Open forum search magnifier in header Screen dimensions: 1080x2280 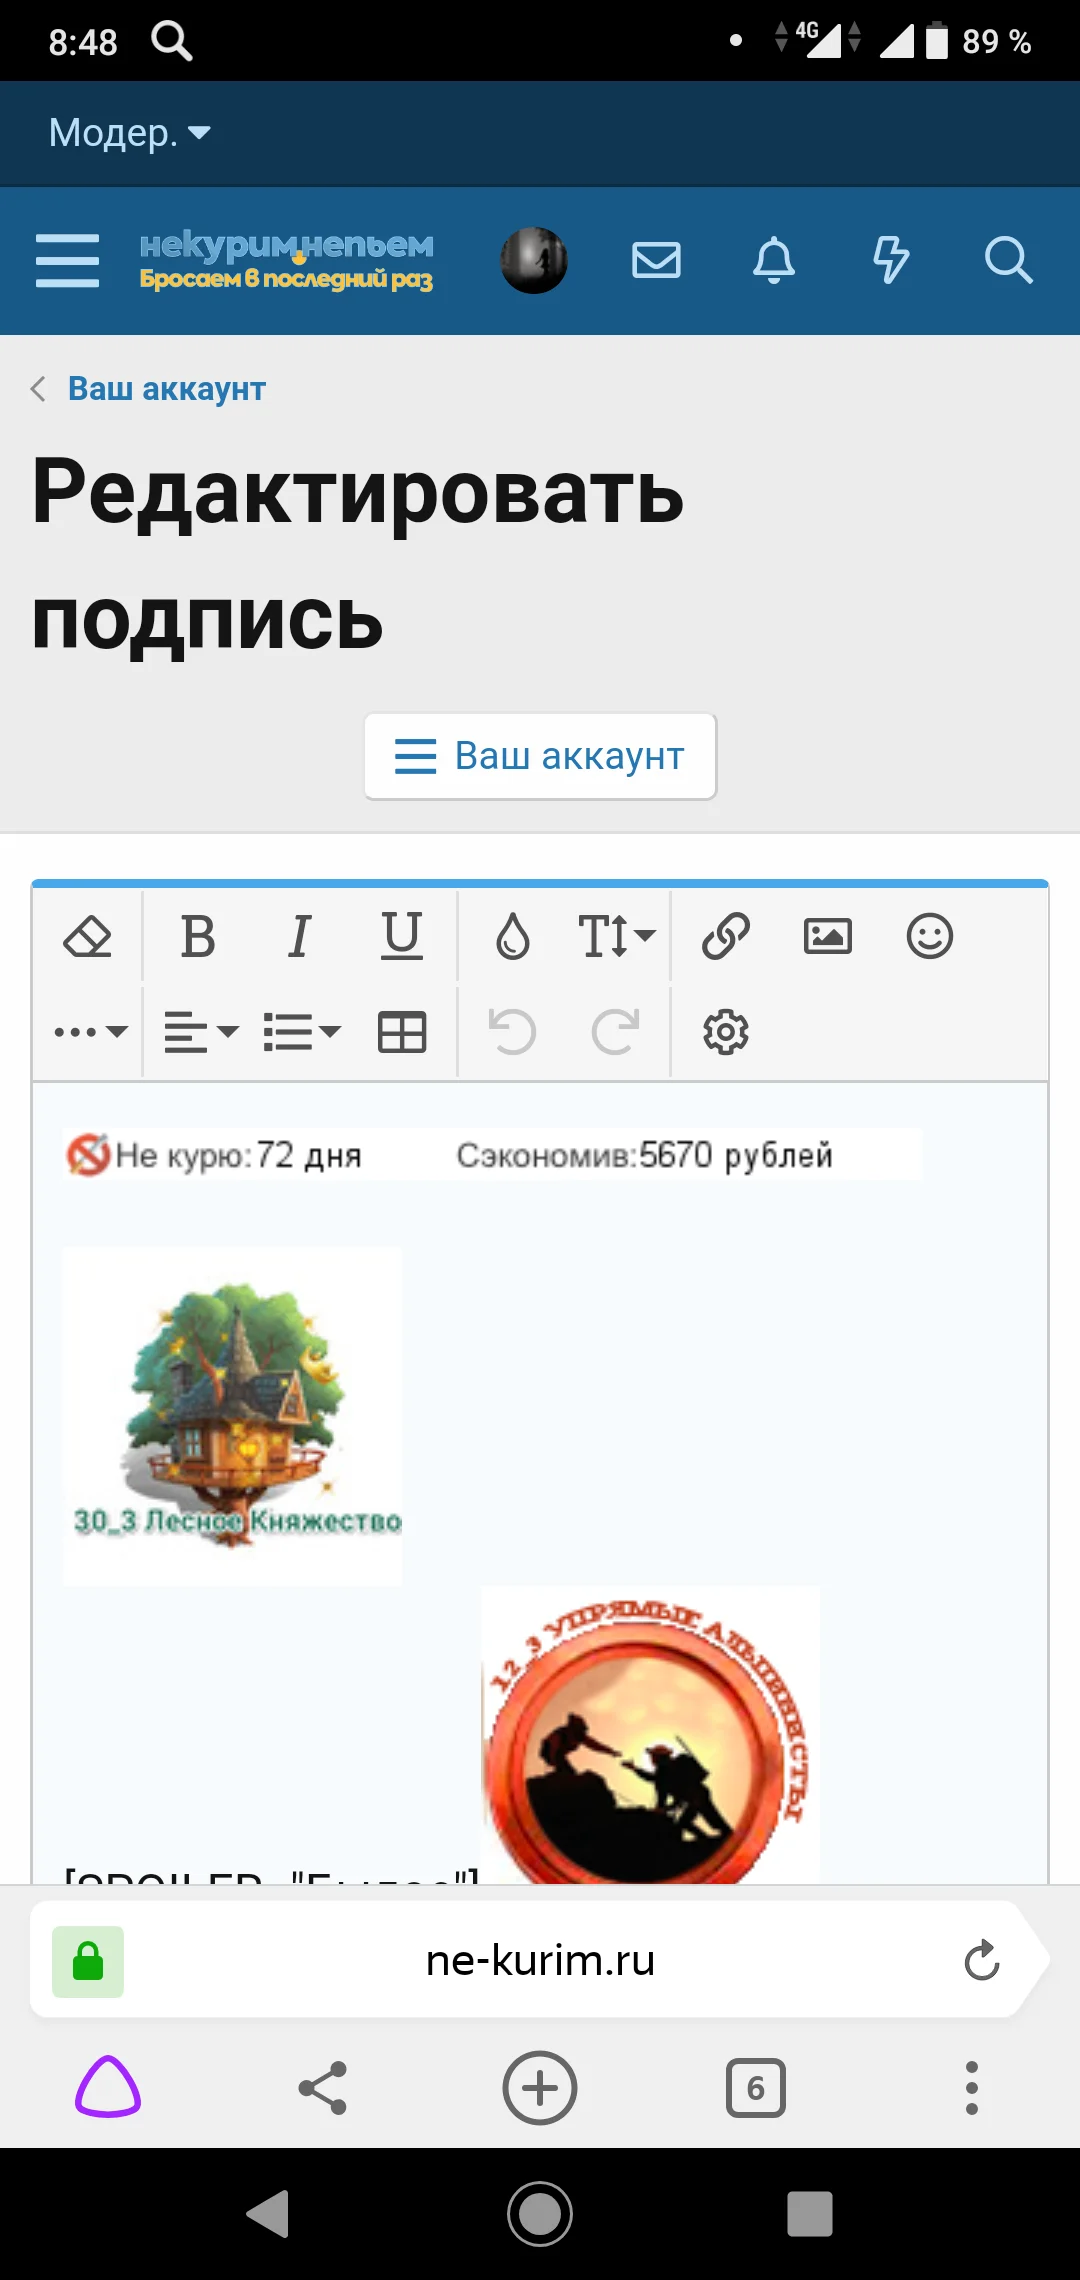(1008, 260)
